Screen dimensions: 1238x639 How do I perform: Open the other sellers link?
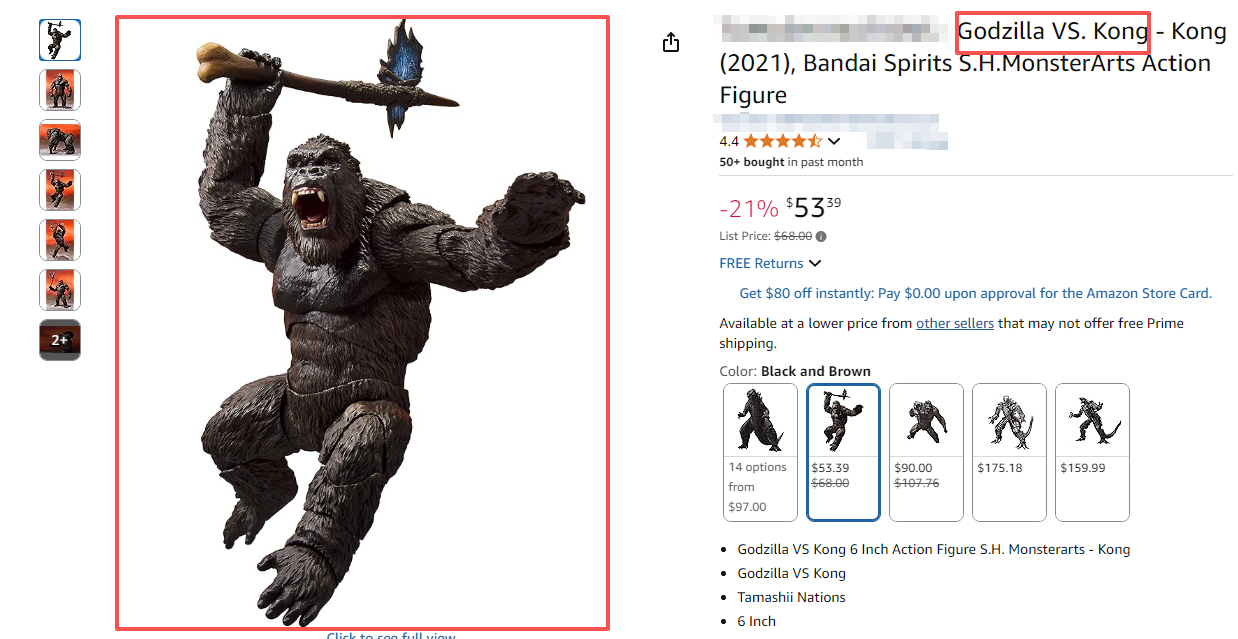tap(955, 323)
